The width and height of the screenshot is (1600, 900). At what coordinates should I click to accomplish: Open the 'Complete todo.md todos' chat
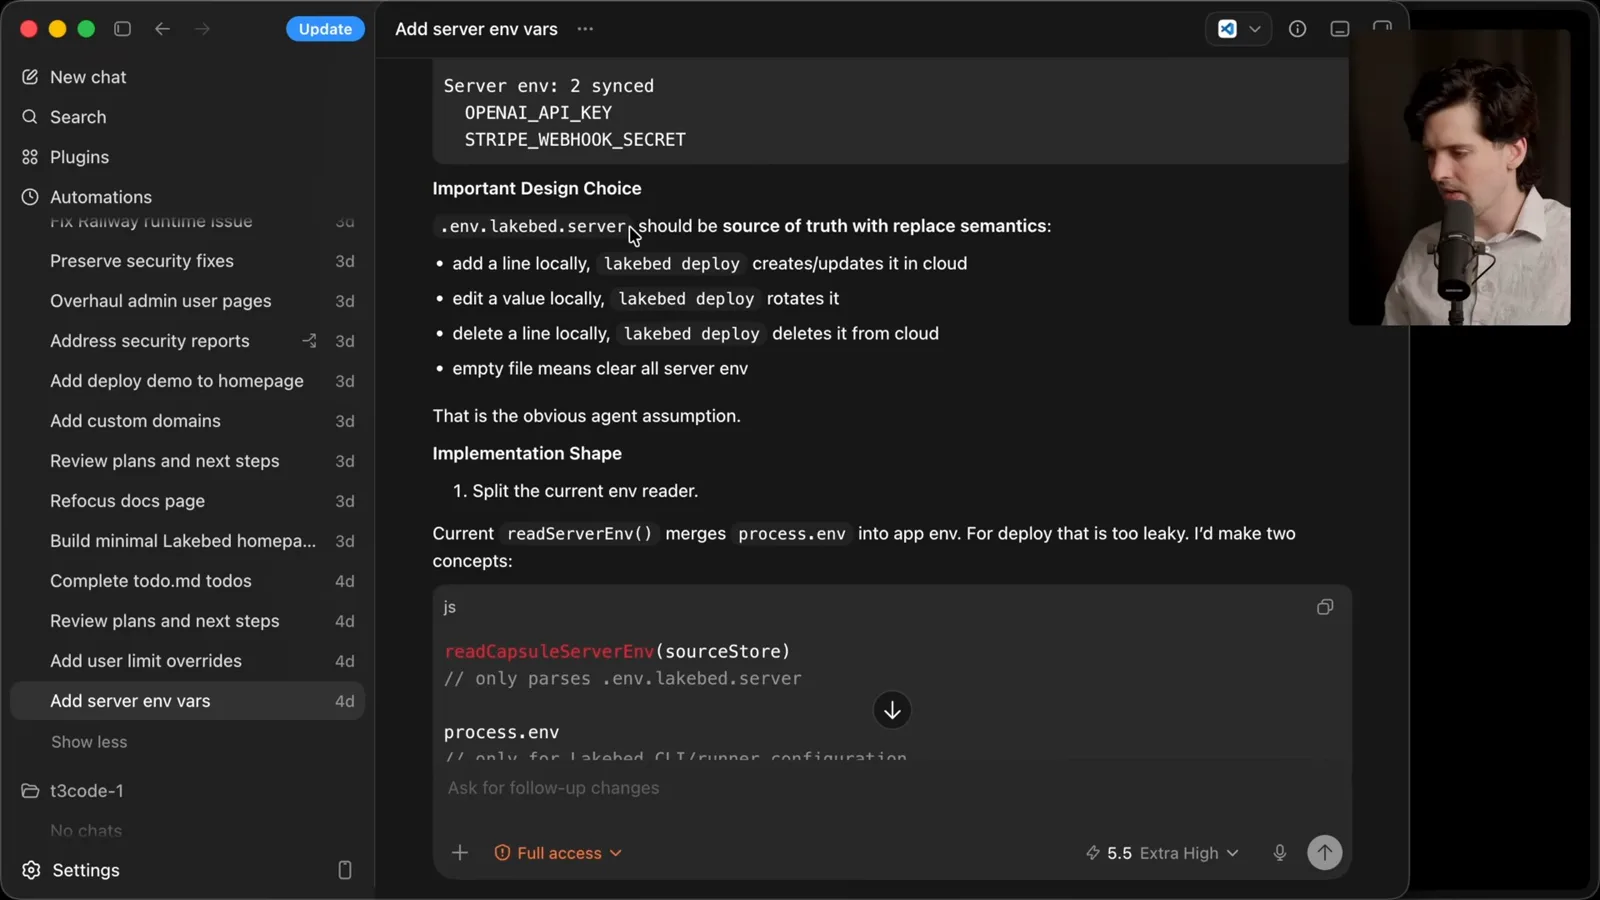(x=187, y=581)
